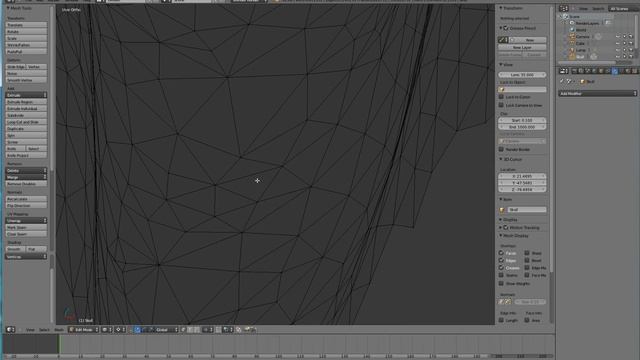Click the clip Start value field
The height and width of the screenshot is (360, 640).
pyautogui.click(x=522, y=120)
